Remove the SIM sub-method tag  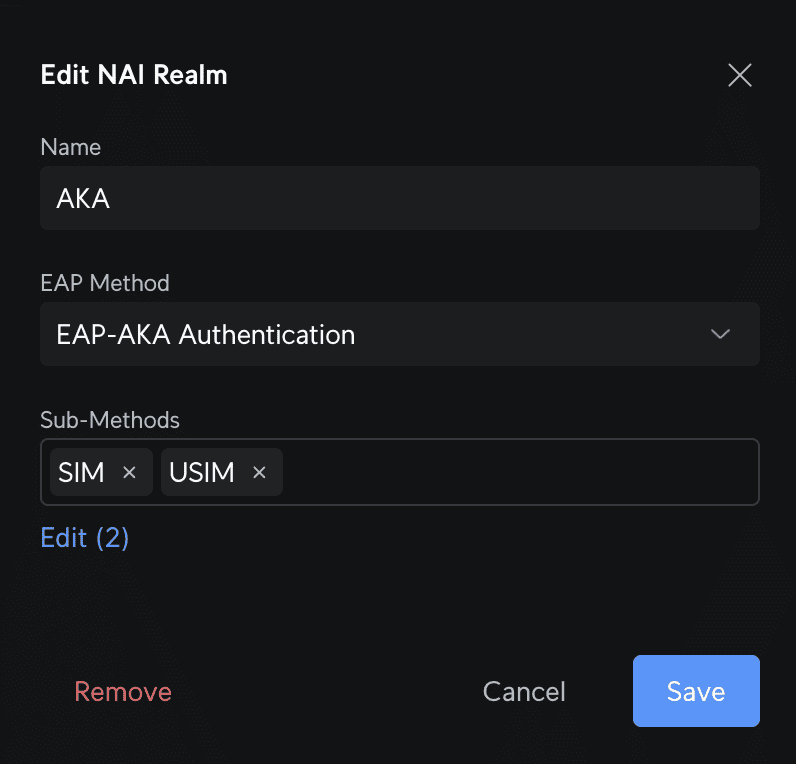pyautogui.click(x=129, y=473)
